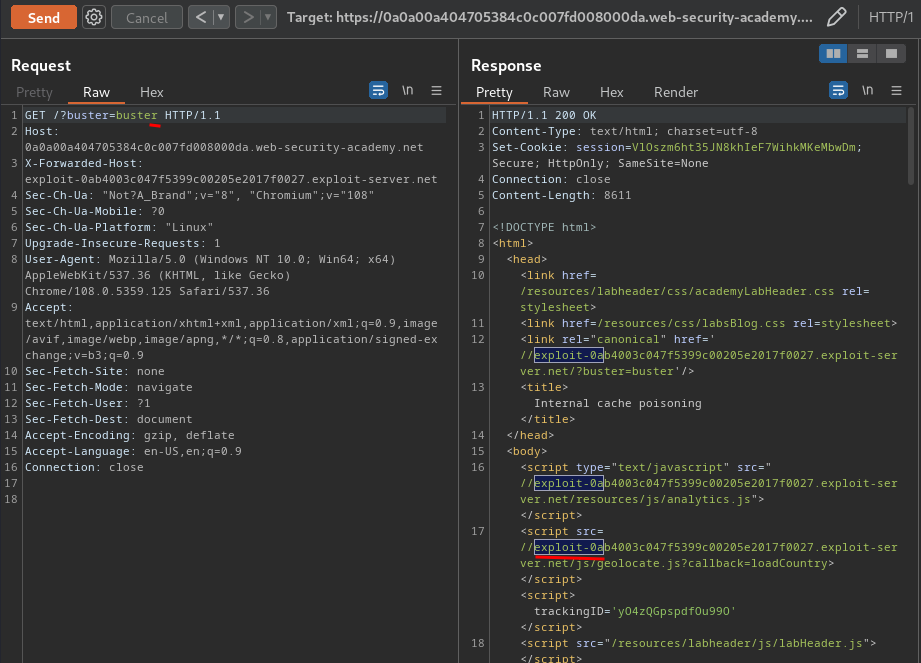Click the Target URL text
Viewport: 921px width, 663px height.
(550, 18)
